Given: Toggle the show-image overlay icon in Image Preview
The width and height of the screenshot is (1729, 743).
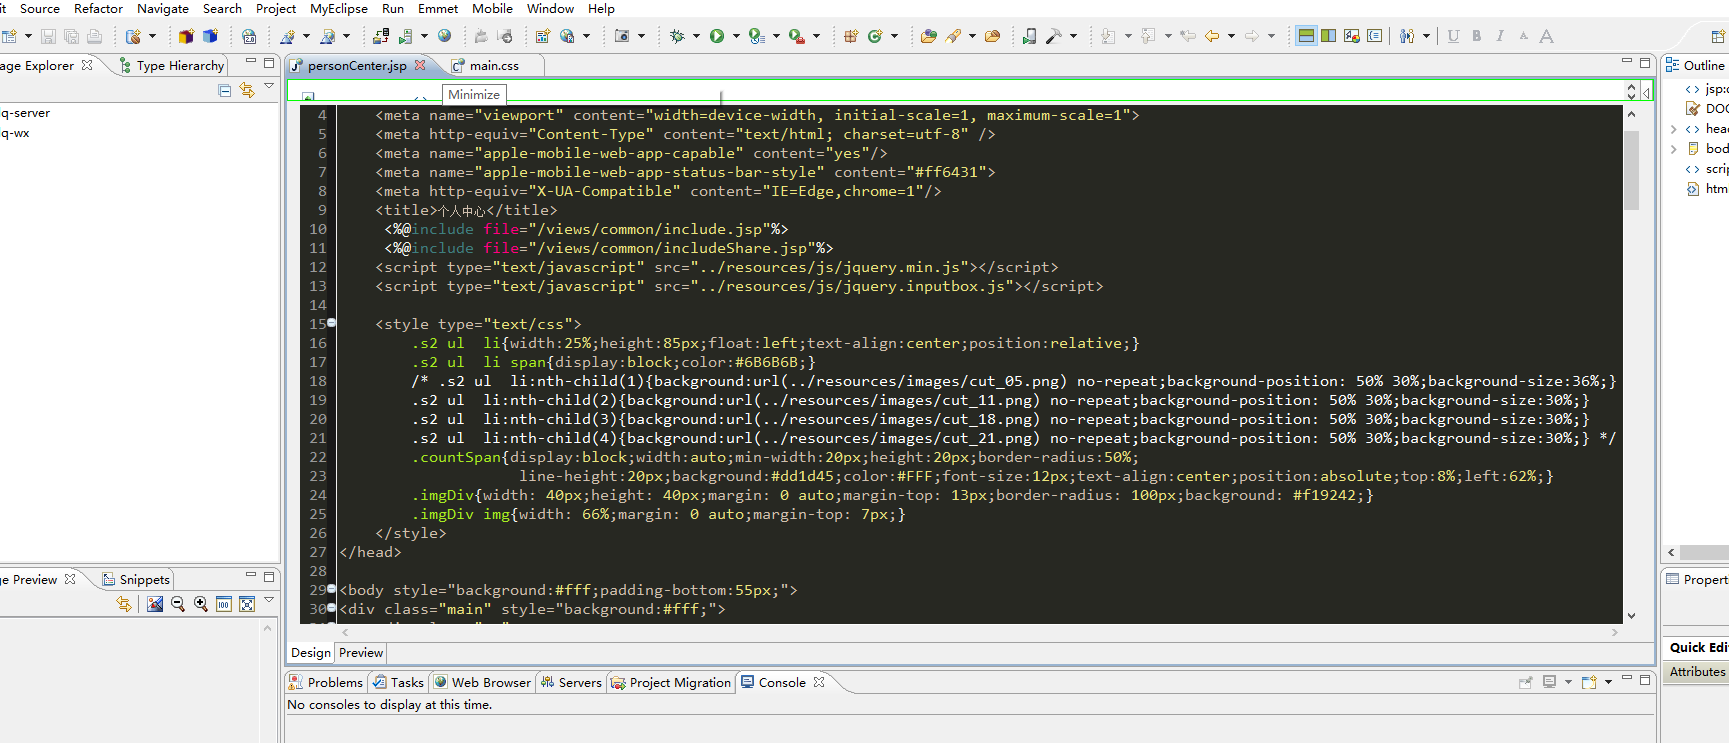Looking at the screenshot, I should click(155, 604).
